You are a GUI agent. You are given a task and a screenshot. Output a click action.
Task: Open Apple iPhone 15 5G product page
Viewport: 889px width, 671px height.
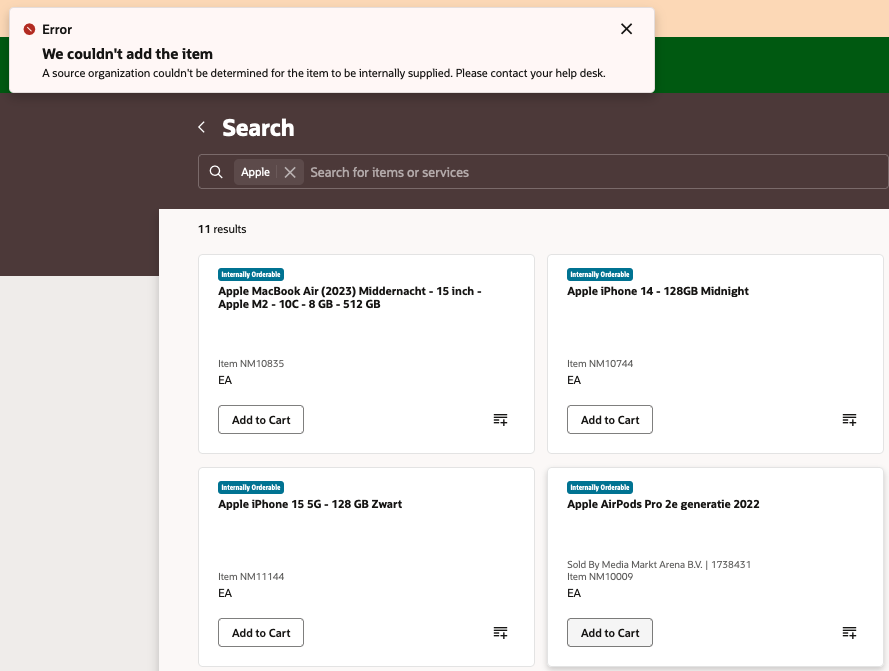pyautogui.click(x=310, y=504)
